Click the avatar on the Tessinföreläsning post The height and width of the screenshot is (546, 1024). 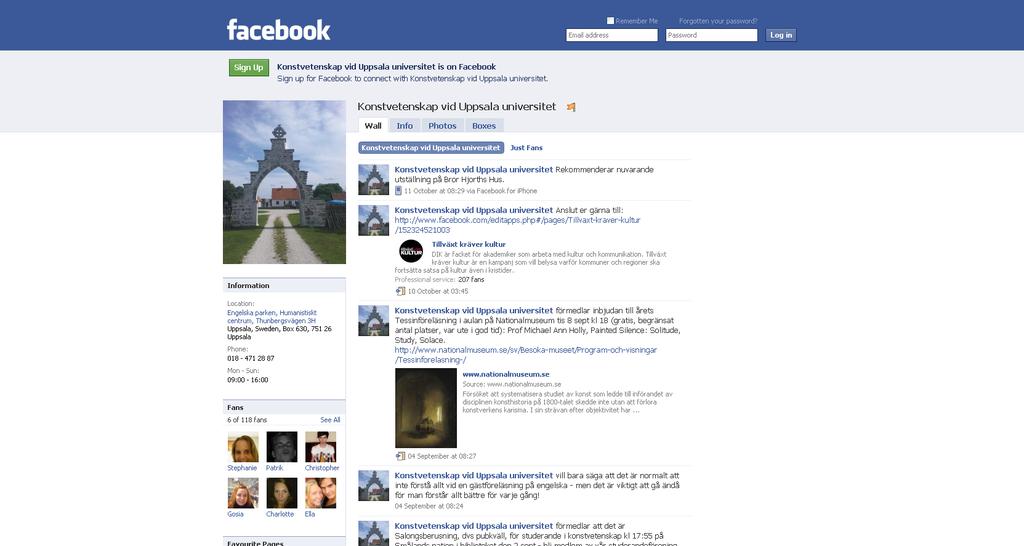[x=374, y=321]
